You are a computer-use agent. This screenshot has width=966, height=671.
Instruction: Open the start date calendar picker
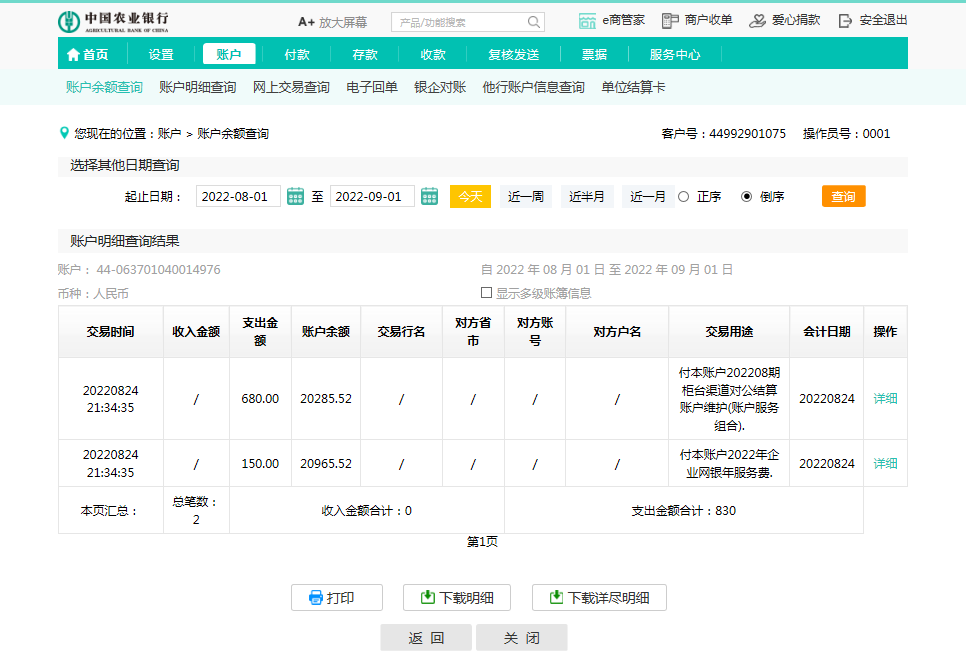(296, 197)
